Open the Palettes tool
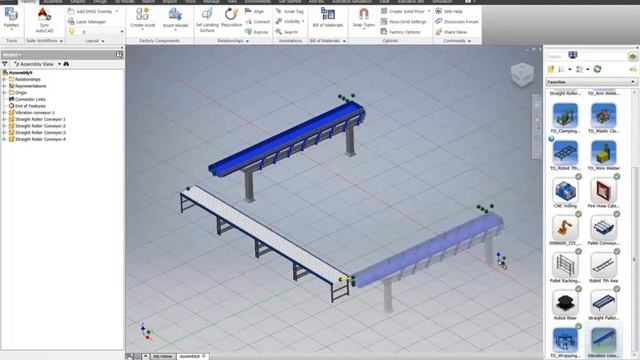Image resolution: width=640 pixels, height=360 pixels. point(11,19)
